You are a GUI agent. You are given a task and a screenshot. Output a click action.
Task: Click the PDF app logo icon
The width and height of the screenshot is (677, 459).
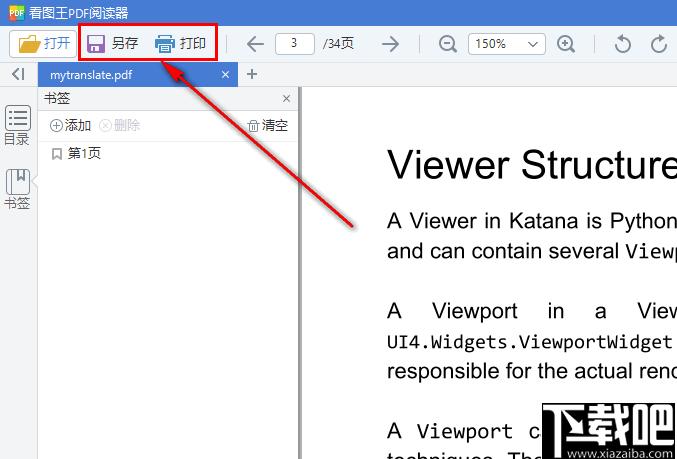[x=16, y=13]
